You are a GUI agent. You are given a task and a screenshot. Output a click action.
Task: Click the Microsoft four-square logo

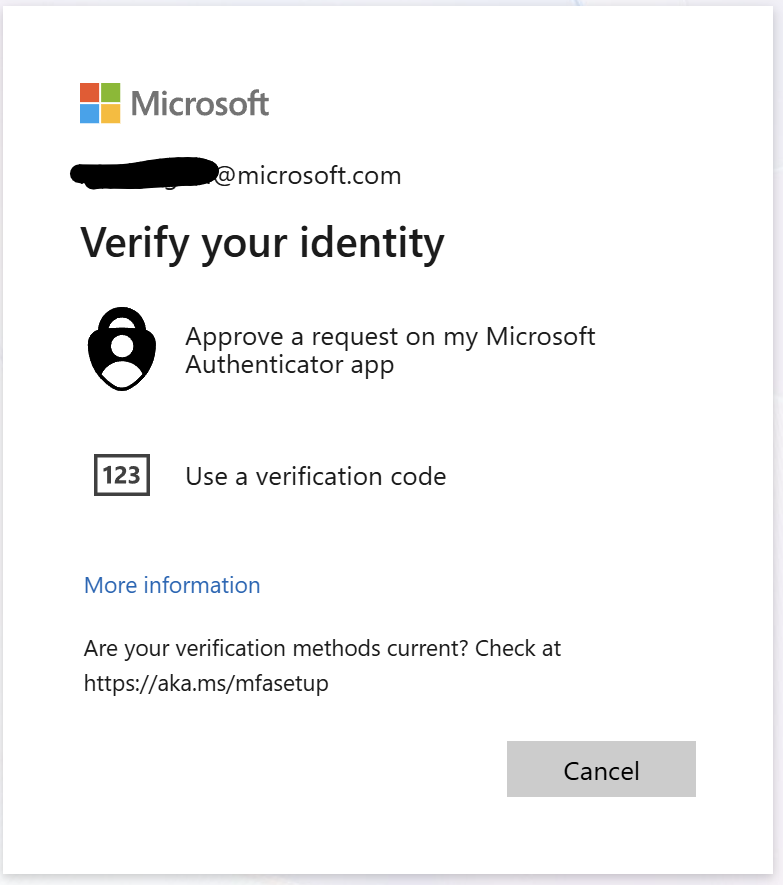(100, 103)
